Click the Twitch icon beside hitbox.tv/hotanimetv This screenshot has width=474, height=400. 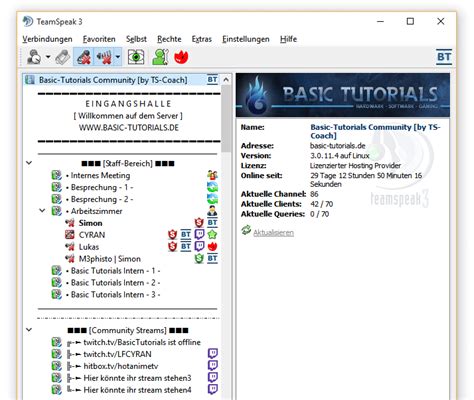coord(213,366)
